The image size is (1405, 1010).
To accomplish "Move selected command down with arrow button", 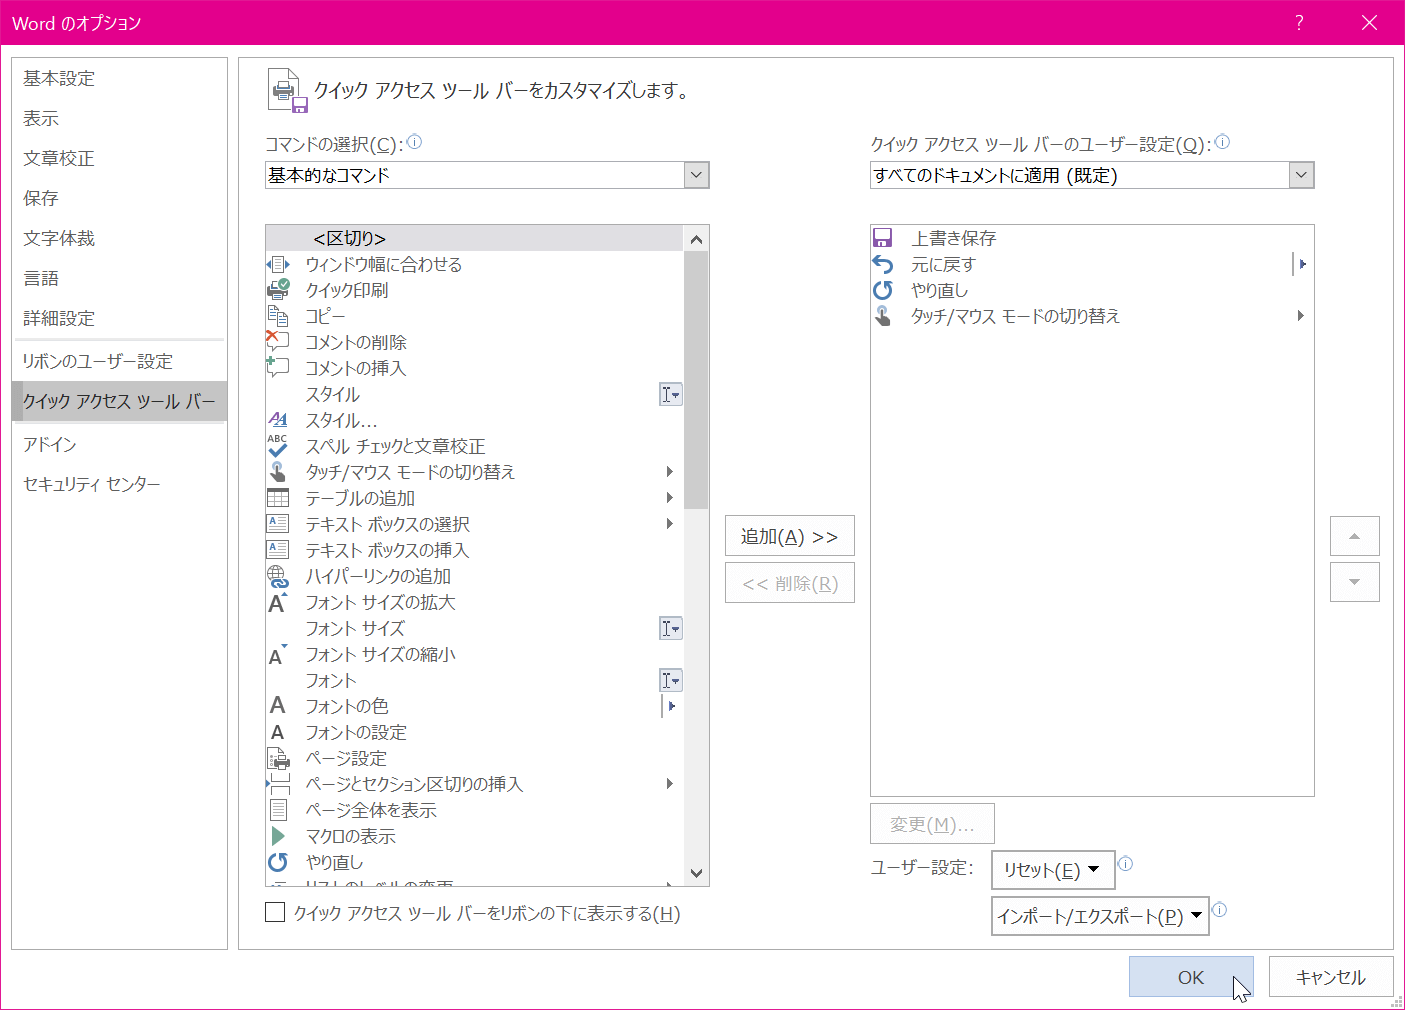I will click(x=1355, y=582).
